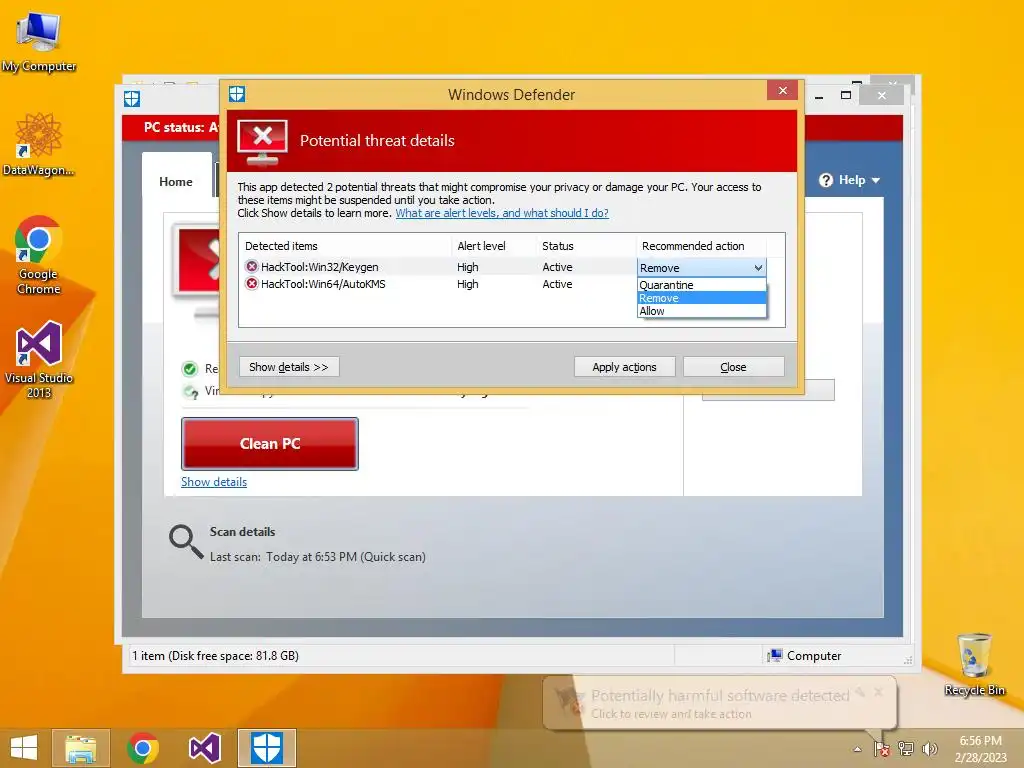The width and height of the screenshot is (1024, 768).
Task: Click the Potentially harmful software detected notification
Action: [720, 703]
